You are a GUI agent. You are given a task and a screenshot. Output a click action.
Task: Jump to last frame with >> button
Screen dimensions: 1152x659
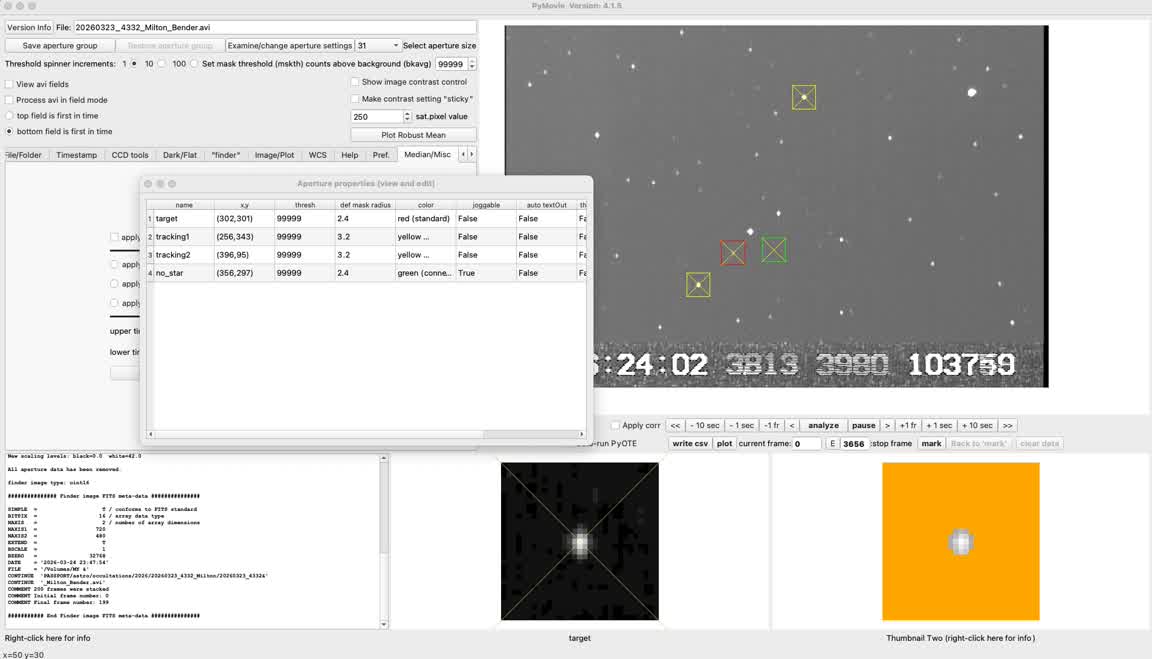click(1007, 425)
